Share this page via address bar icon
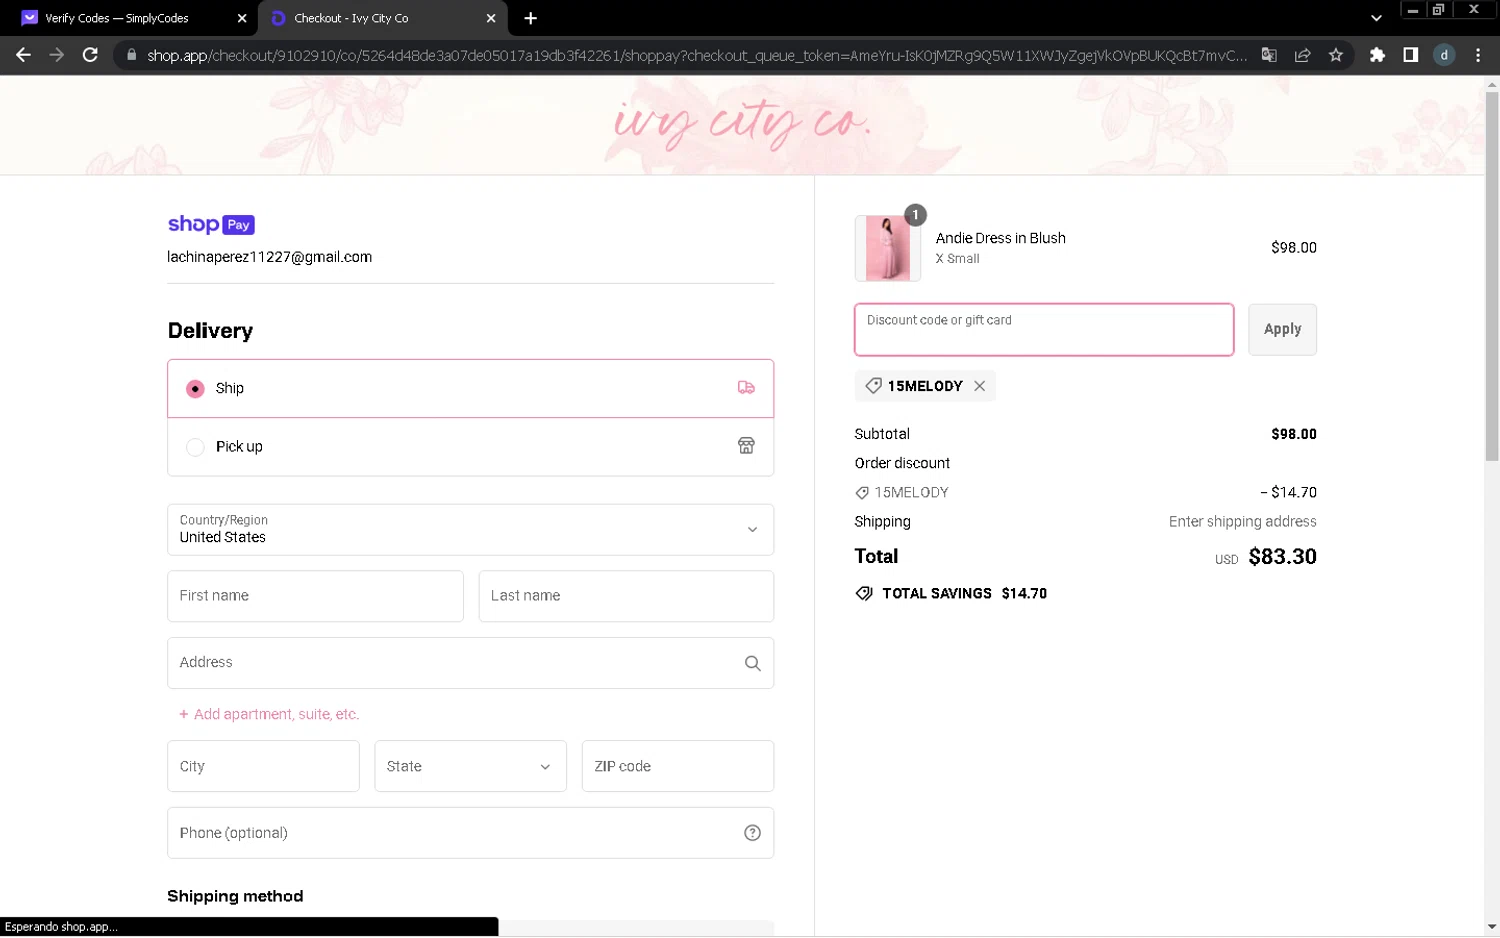The width and height of the screenshot is (1500, 938). (x=1302, y=55)
